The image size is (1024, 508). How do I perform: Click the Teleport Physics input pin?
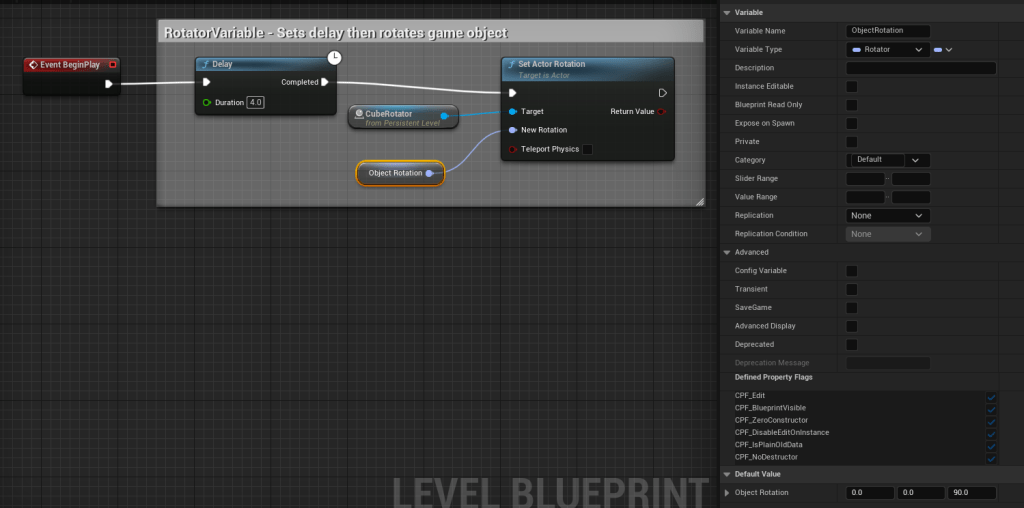tap(513, 149)
